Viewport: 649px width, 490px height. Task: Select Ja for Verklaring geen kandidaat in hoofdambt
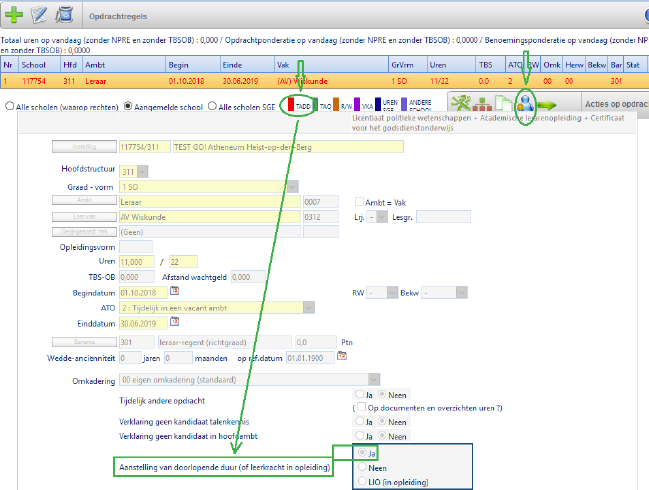click(359, 435)
